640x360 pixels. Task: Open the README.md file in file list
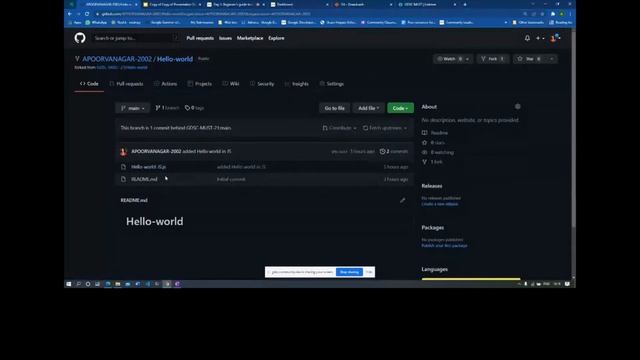tap(144, 179)
